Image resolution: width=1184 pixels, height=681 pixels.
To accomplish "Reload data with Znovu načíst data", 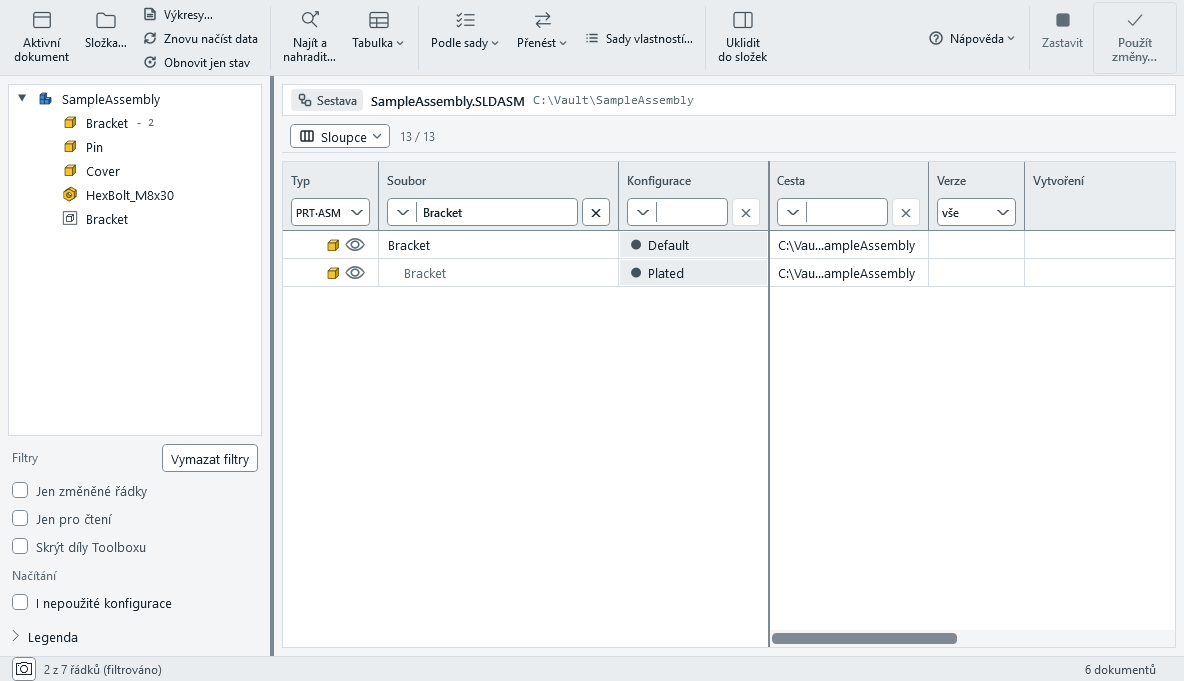I will [x=201, y=39].
